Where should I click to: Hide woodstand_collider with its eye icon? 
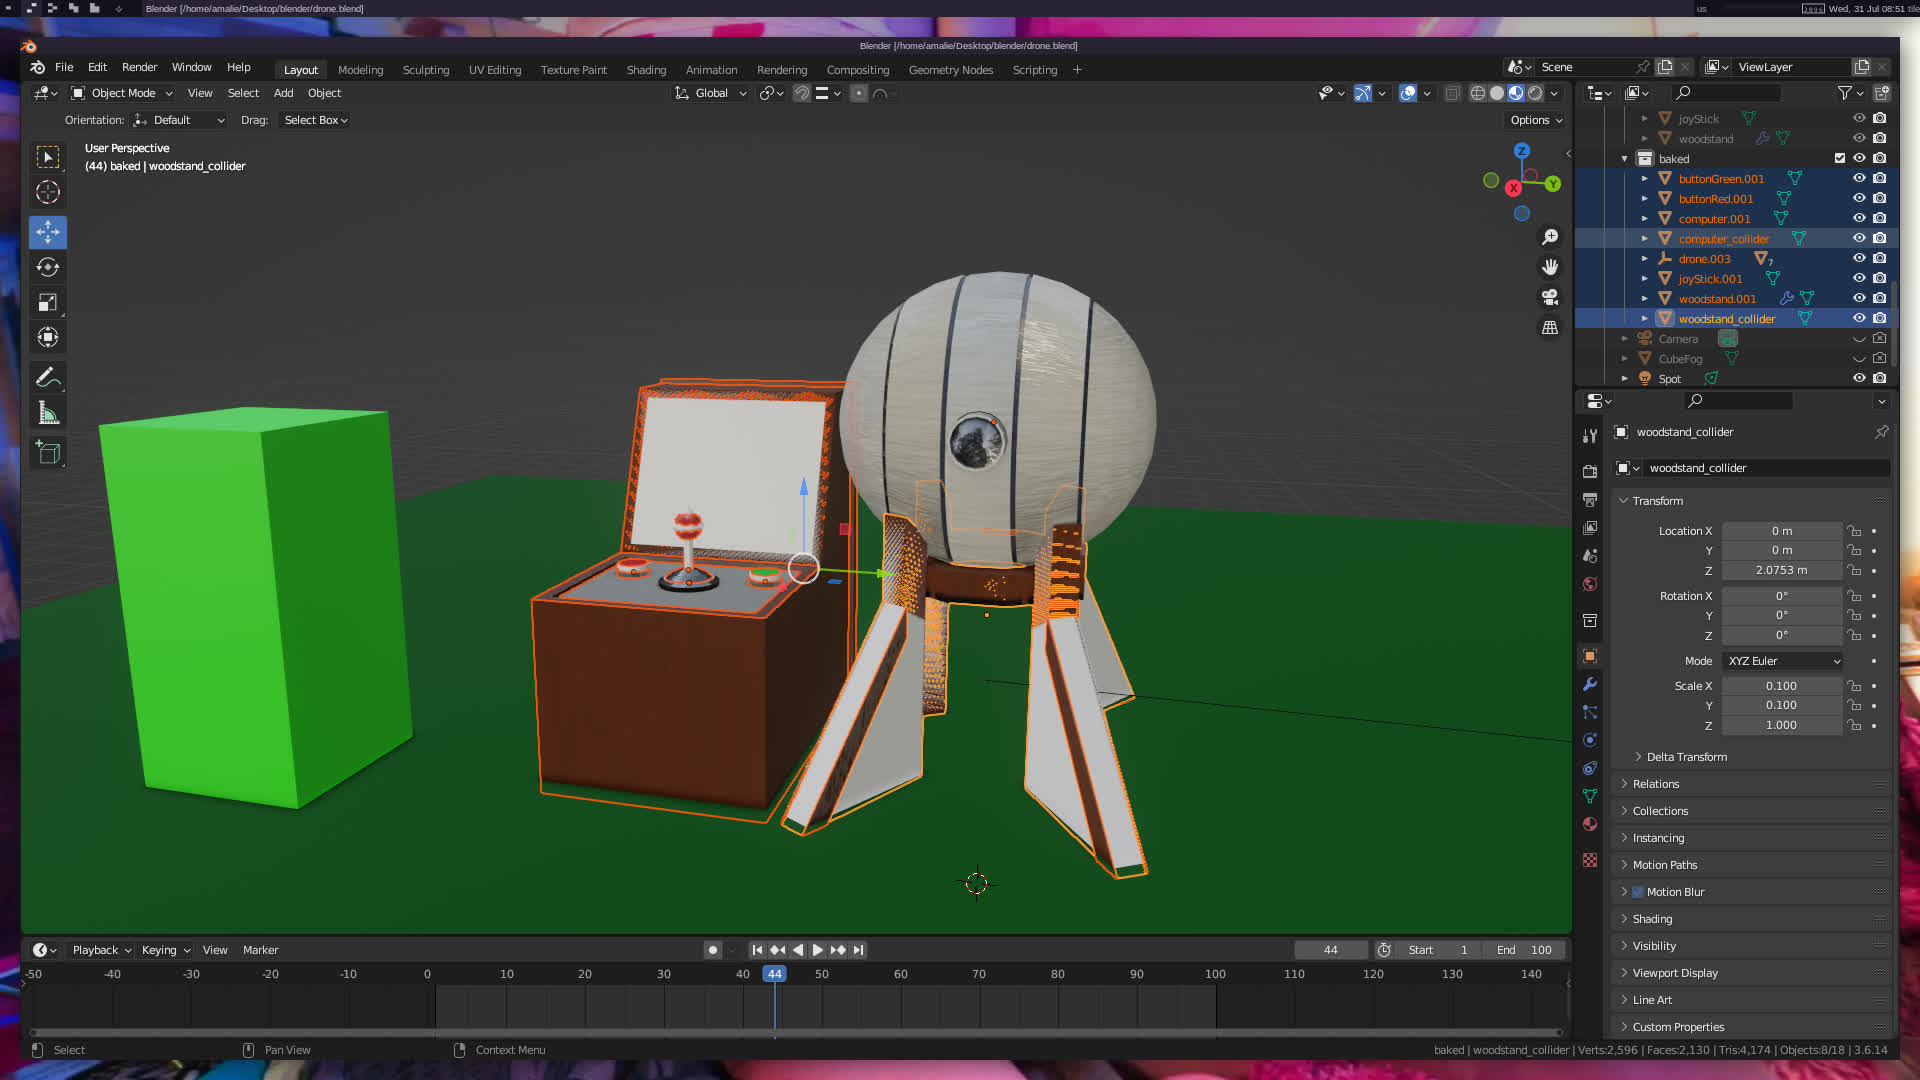[1859, 319]
